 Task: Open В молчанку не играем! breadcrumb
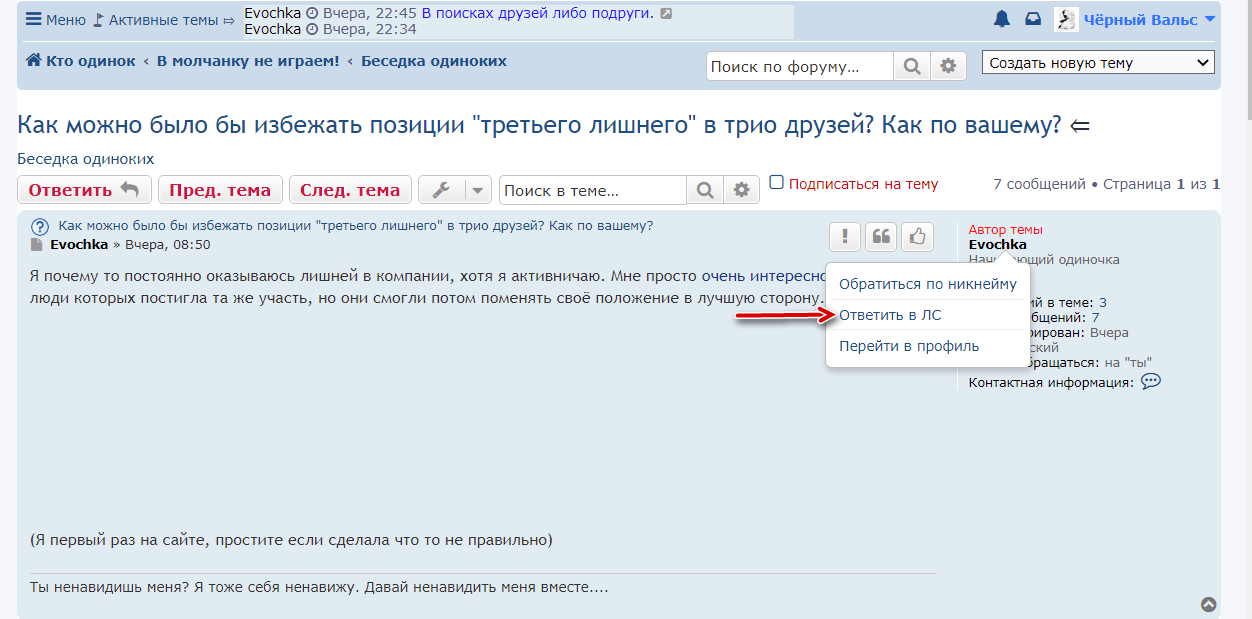[248, 61]
